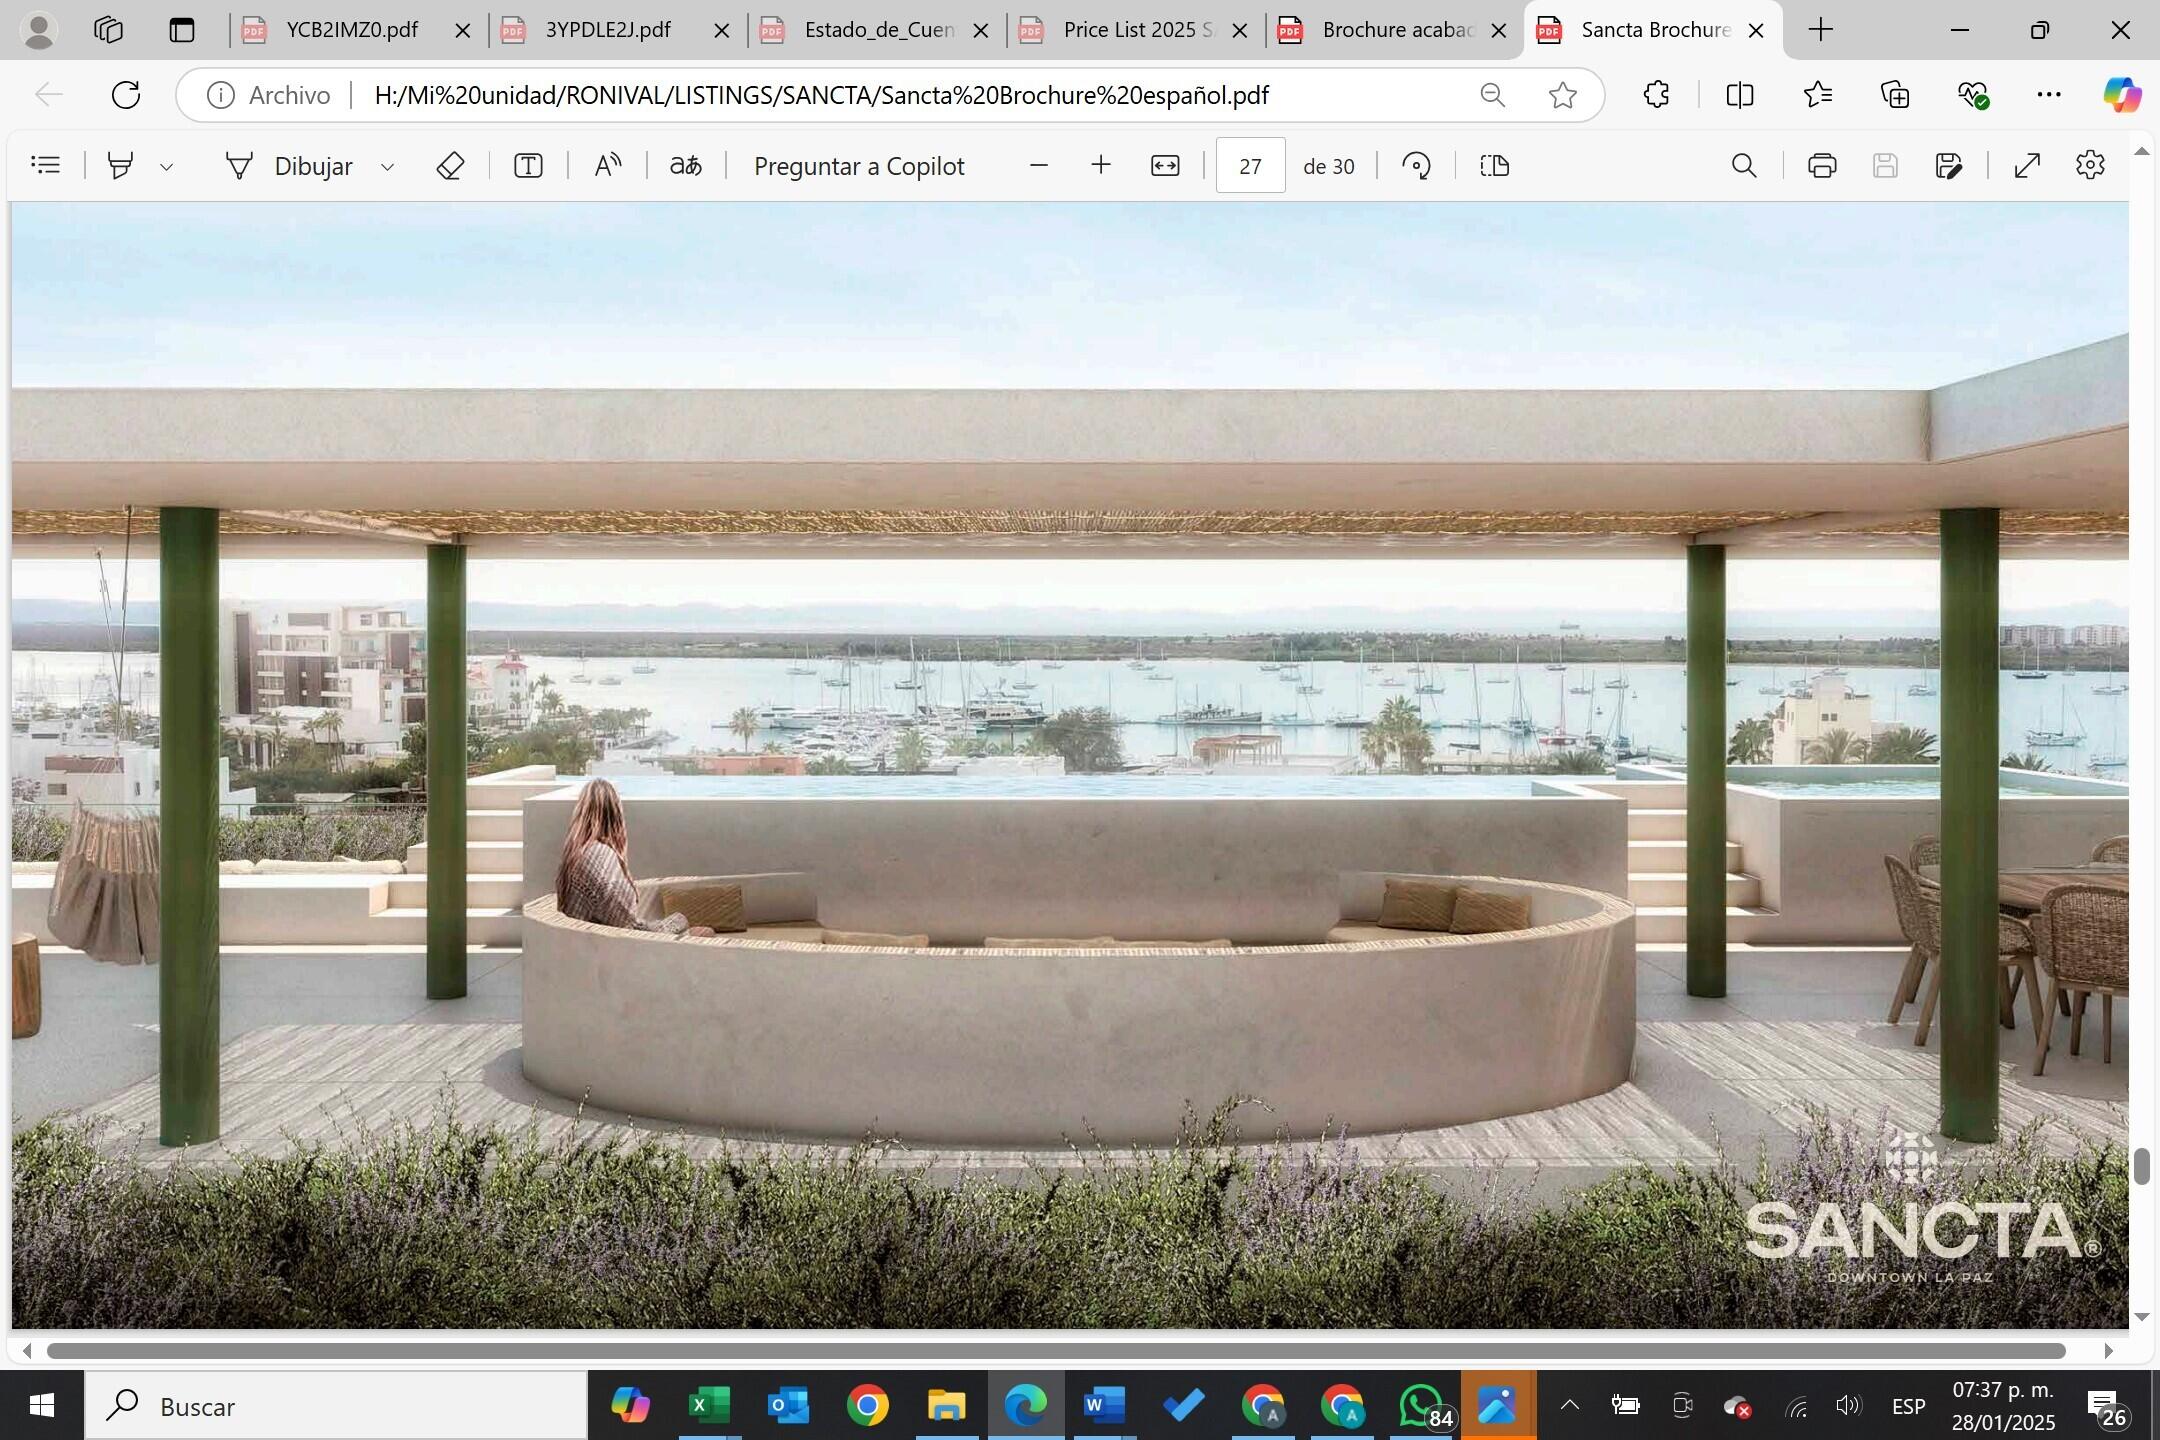Switch to the Estado_de_Cuen tab

coord(872,30)
